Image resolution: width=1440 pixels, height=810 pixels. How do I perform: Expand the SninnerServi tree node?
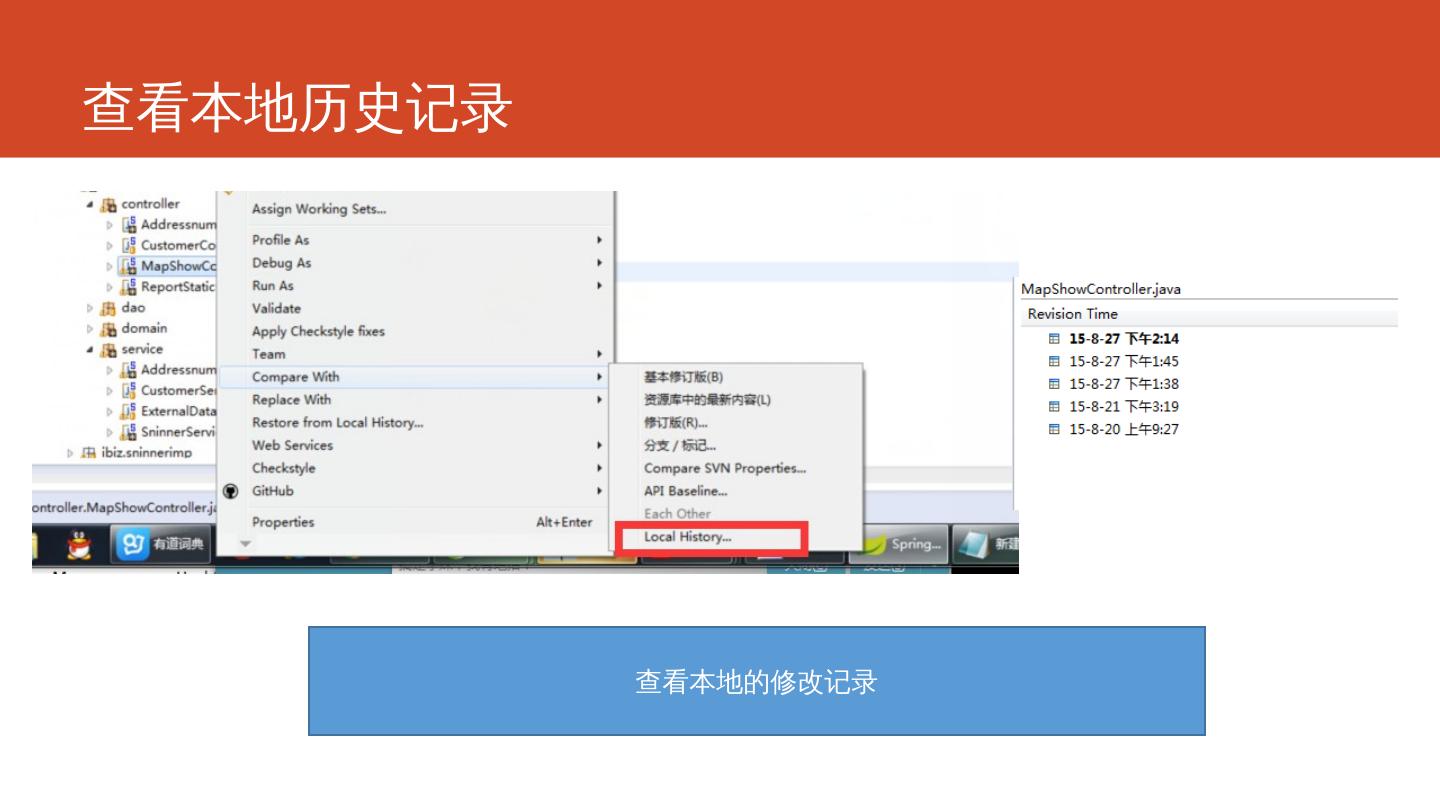(x=111, y=432)
